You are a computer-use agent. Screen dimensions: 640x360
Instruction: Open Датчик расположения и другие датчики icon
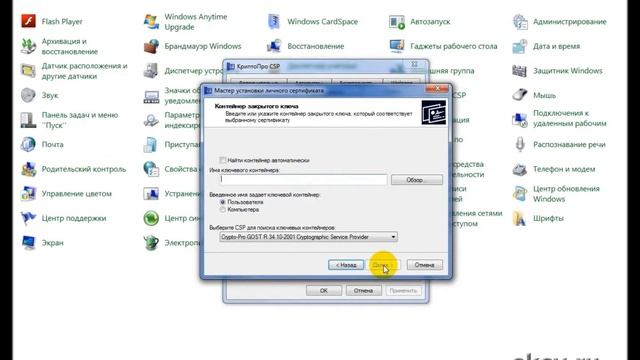point(29,71)
